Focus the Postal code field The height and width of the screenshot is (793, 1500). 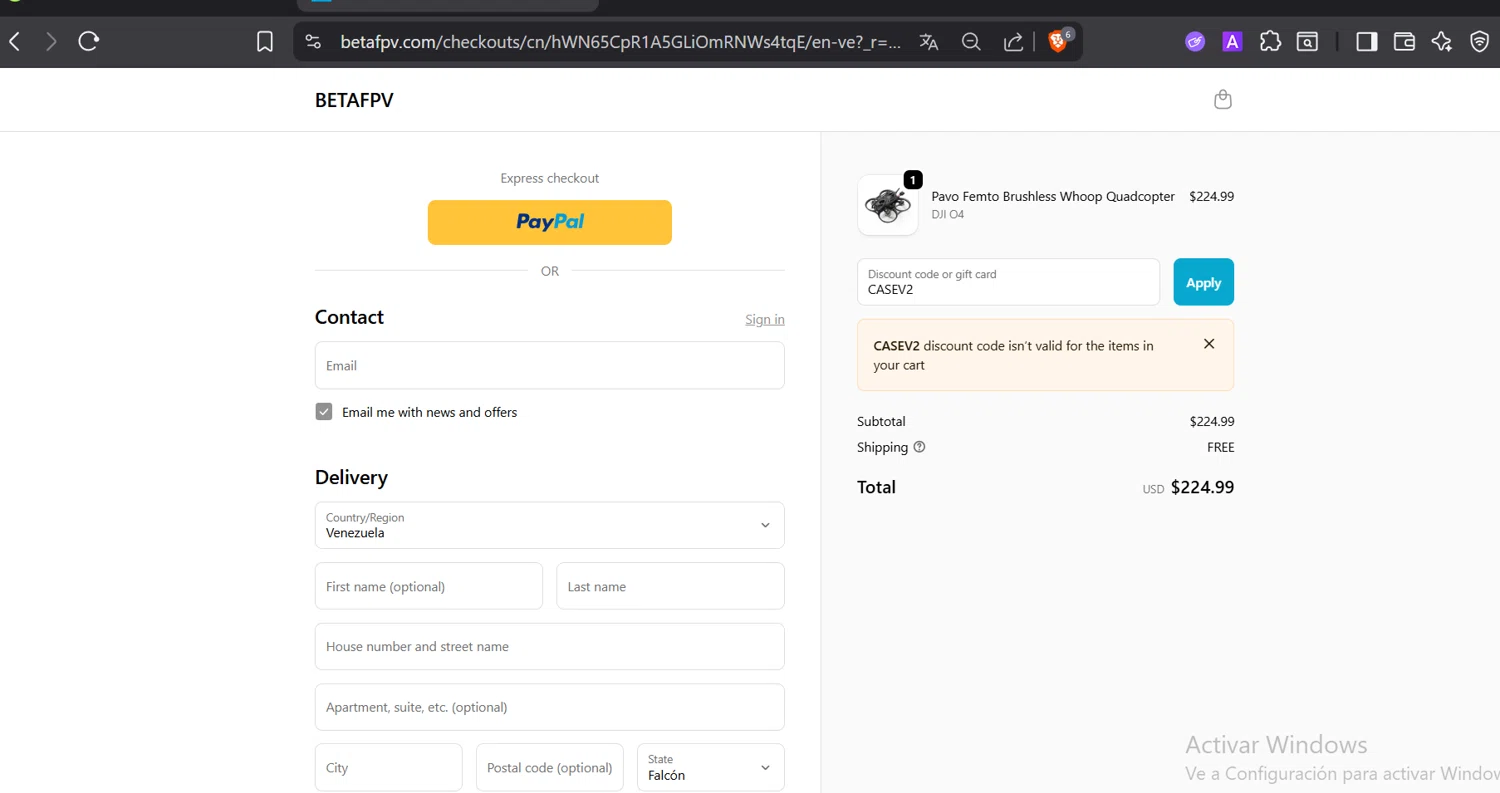tap(549, 767)
